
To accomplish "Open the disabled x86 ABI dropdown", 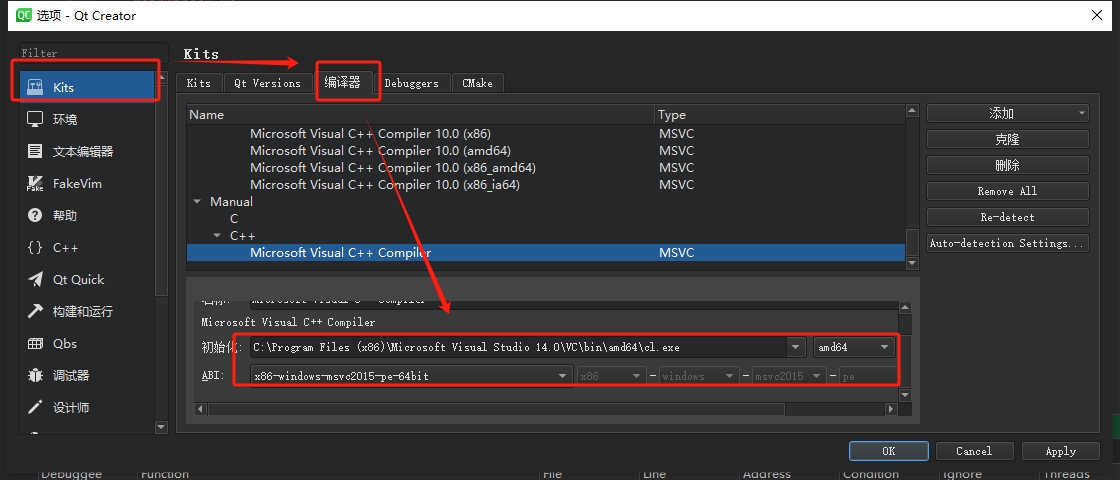I will (612, 376).
